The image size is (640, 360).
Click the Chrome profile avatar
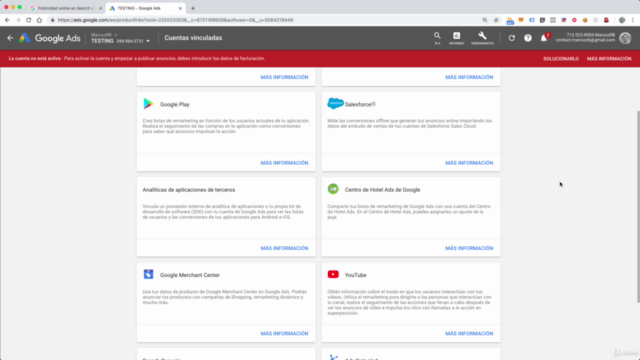click(622, 20)
